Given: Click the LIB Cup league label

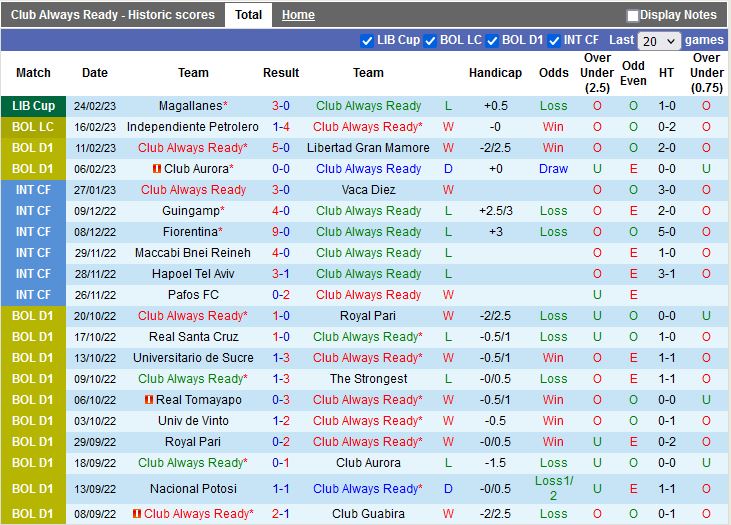Looking at the screenshot, I should click(33, 106).
